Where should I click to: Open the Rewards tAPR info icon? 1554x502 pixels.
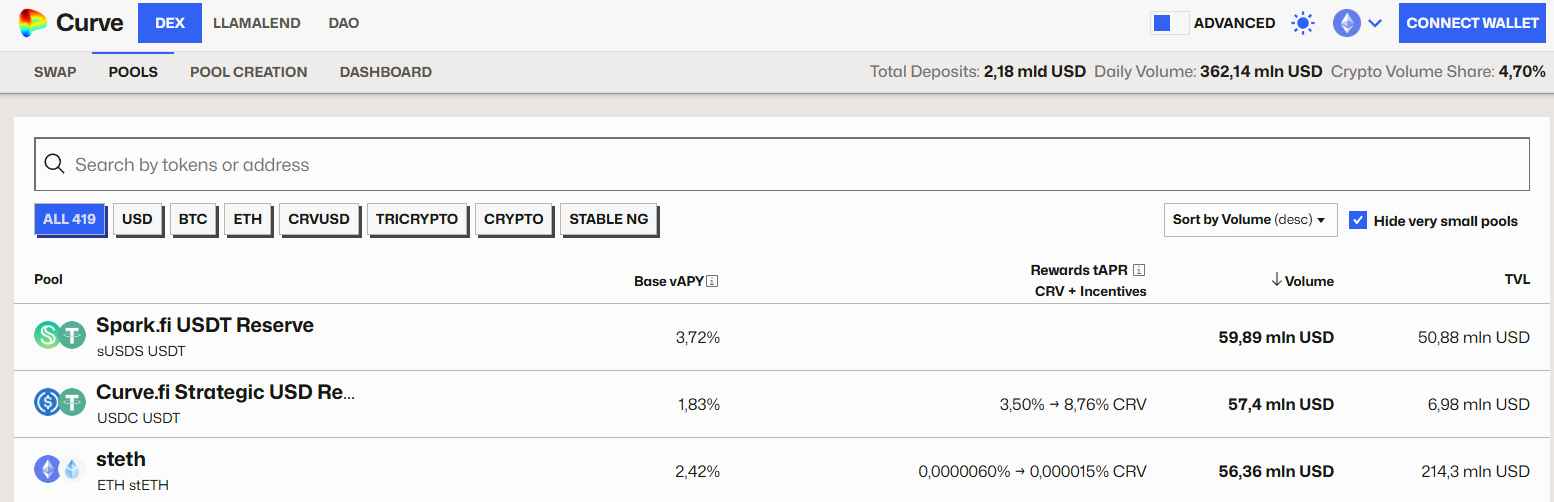[1138, 270]
